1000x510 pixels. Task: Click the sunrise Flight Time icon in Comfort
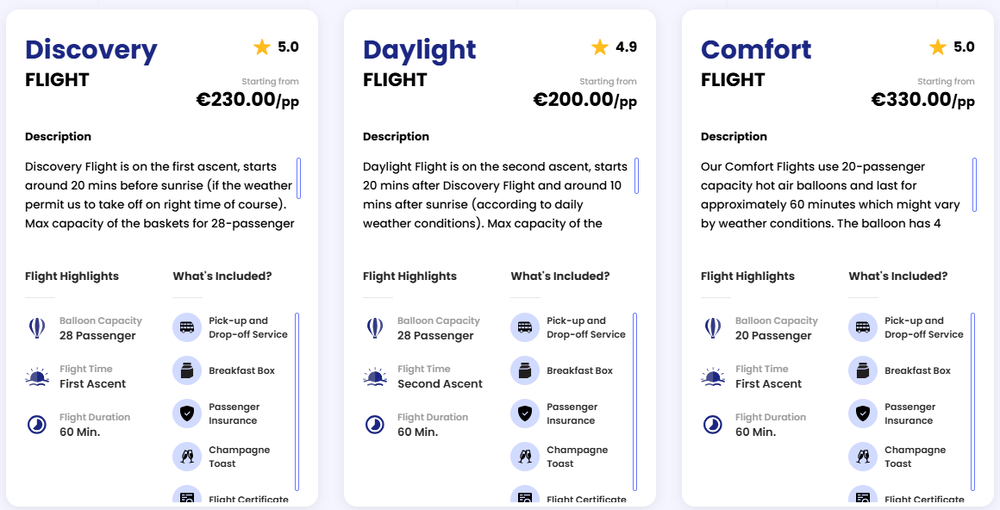tap(713, 377)
